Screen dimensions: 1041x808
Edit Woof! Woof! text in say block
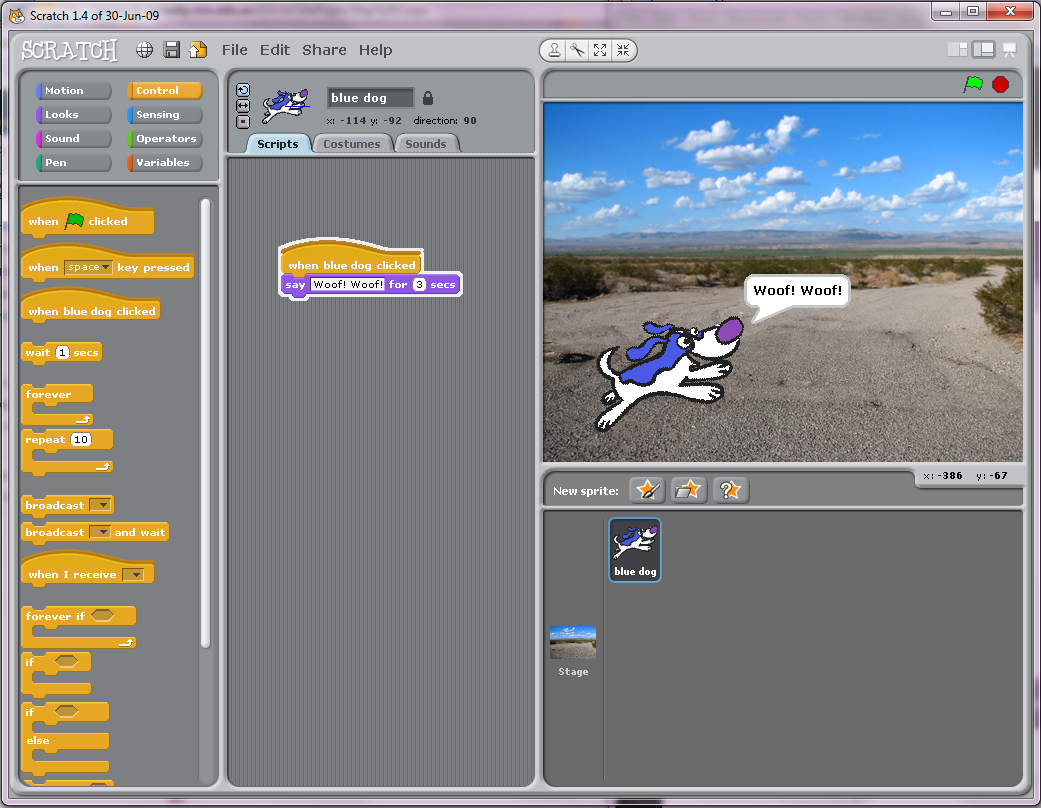(348, 284)
